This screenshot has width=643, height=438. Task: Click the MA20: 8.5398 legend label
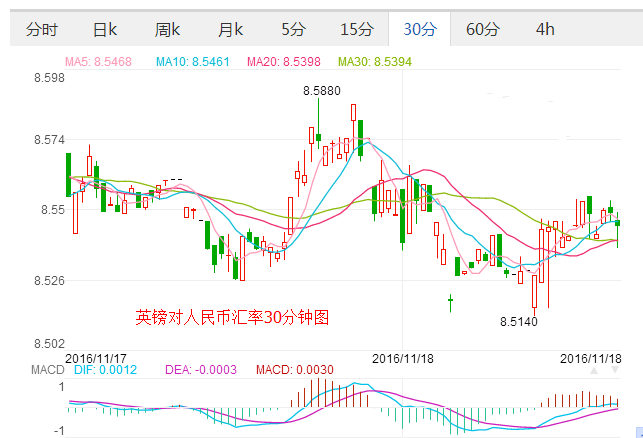click(283, 62)
